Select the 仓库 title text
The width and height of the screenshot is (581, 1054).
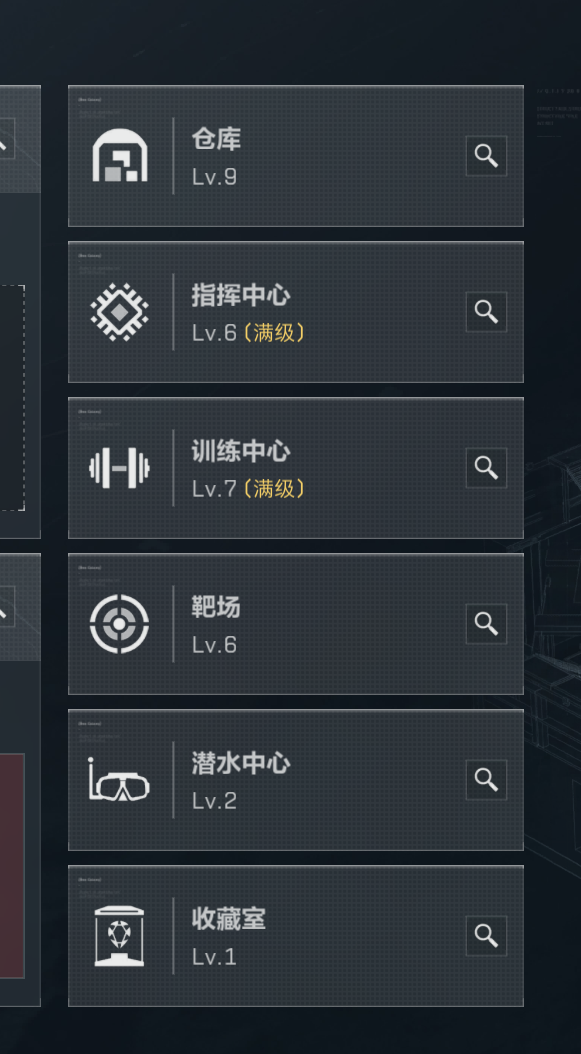216,139
